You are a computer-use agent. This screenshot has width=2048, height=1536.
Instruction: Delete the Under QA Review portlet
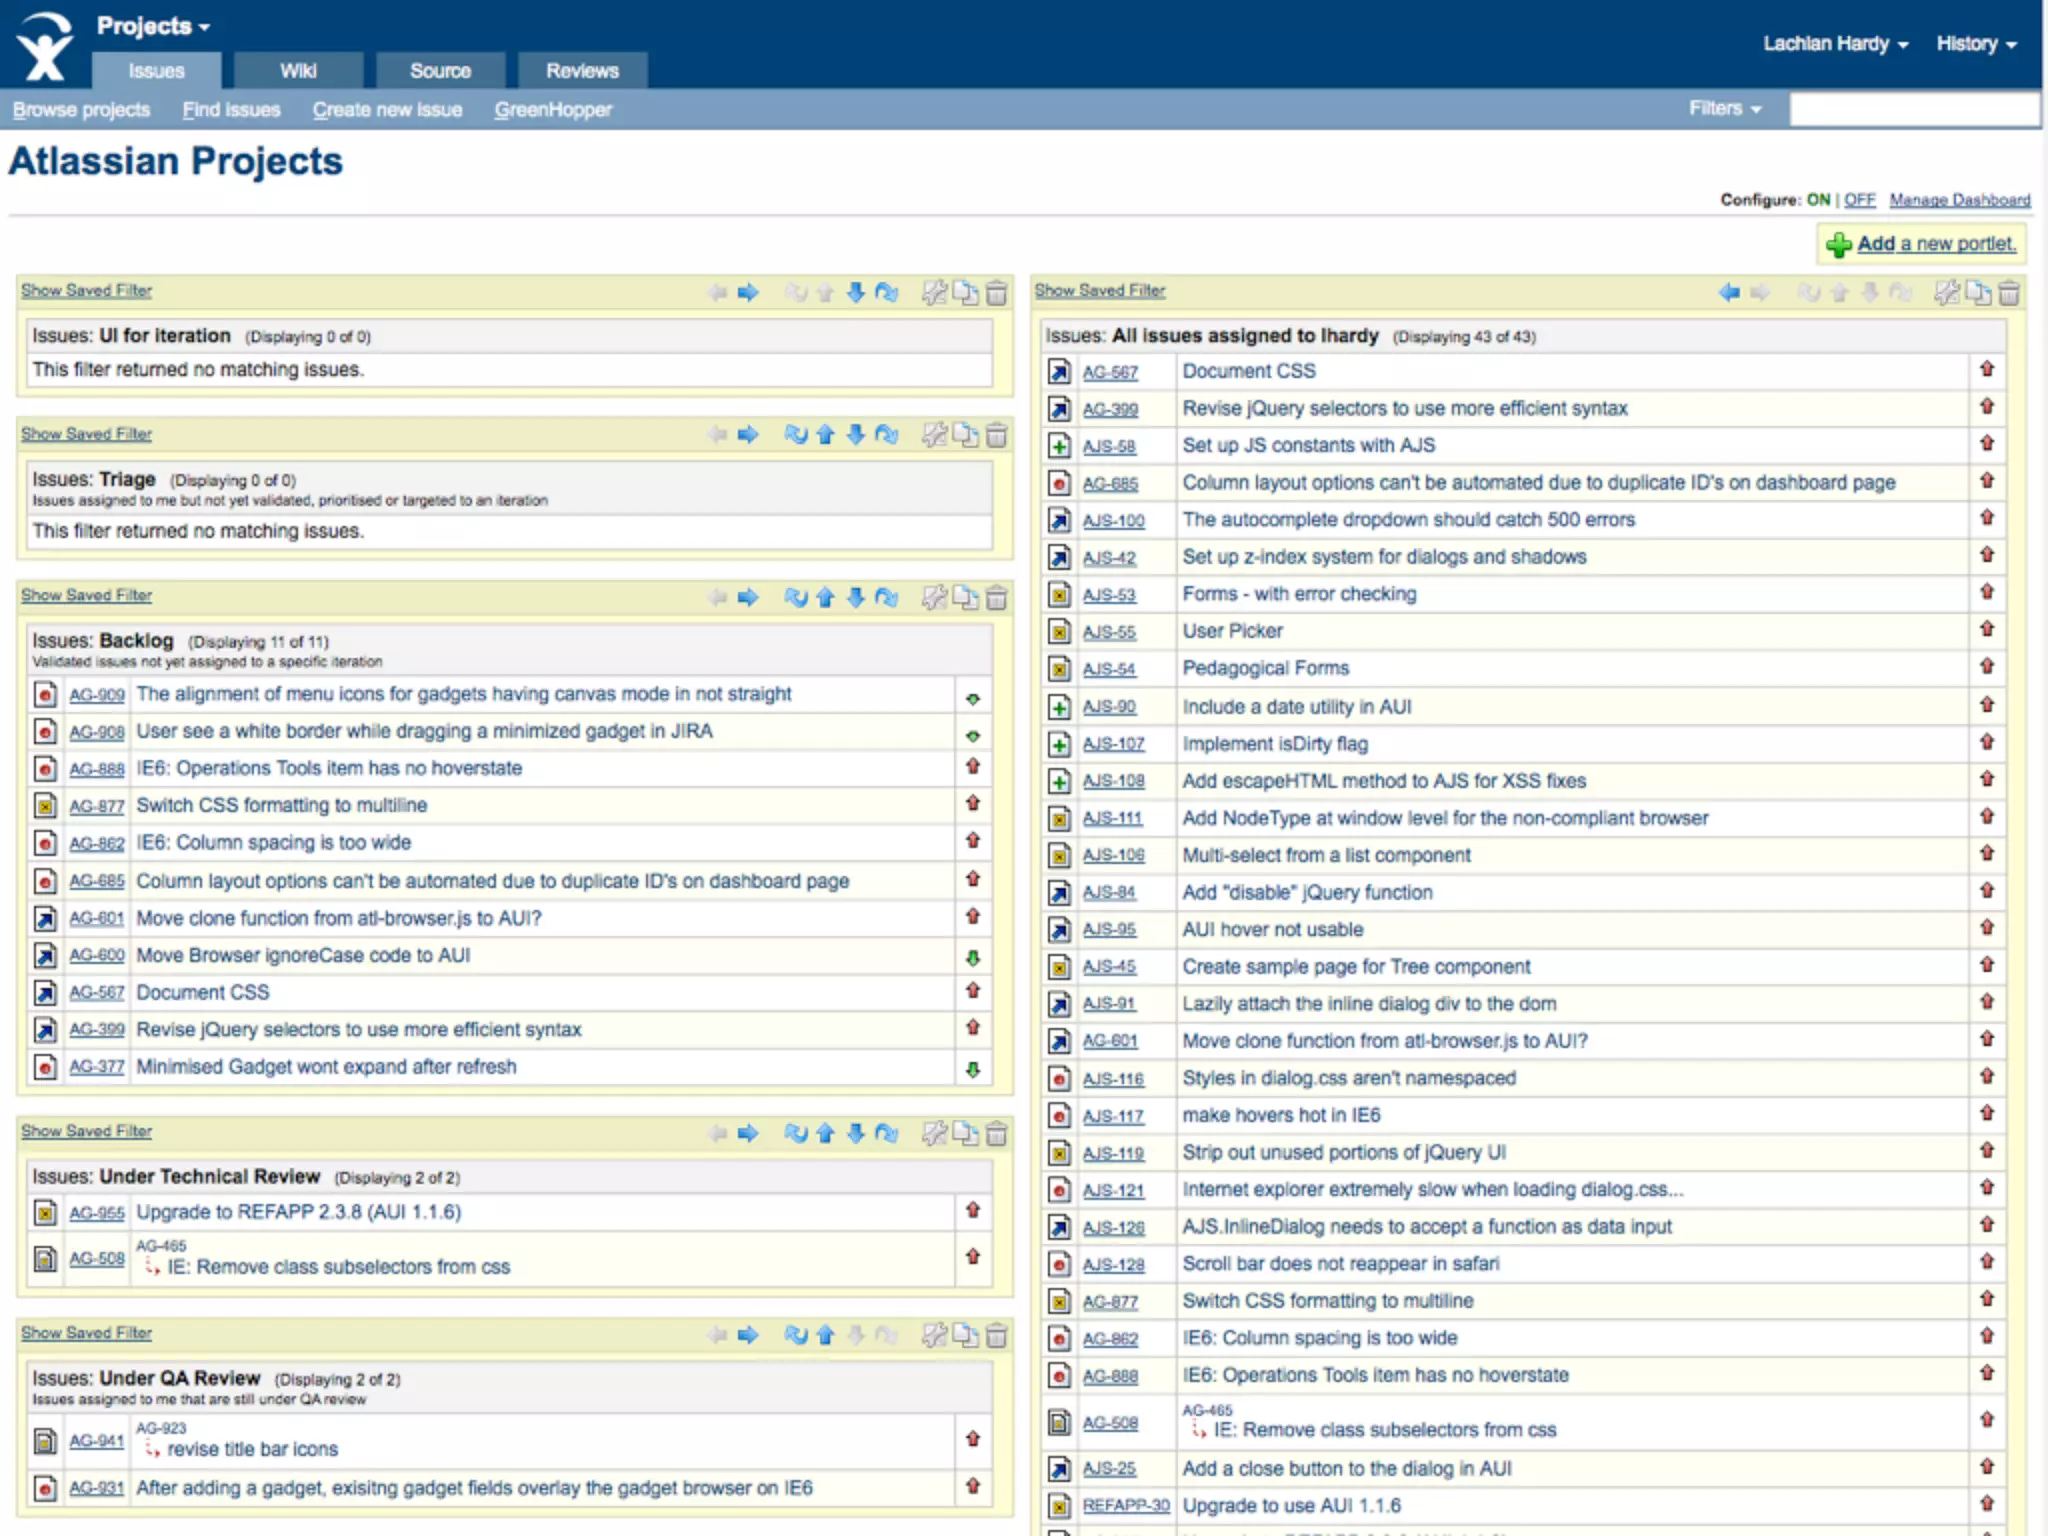pos(996,1336)
